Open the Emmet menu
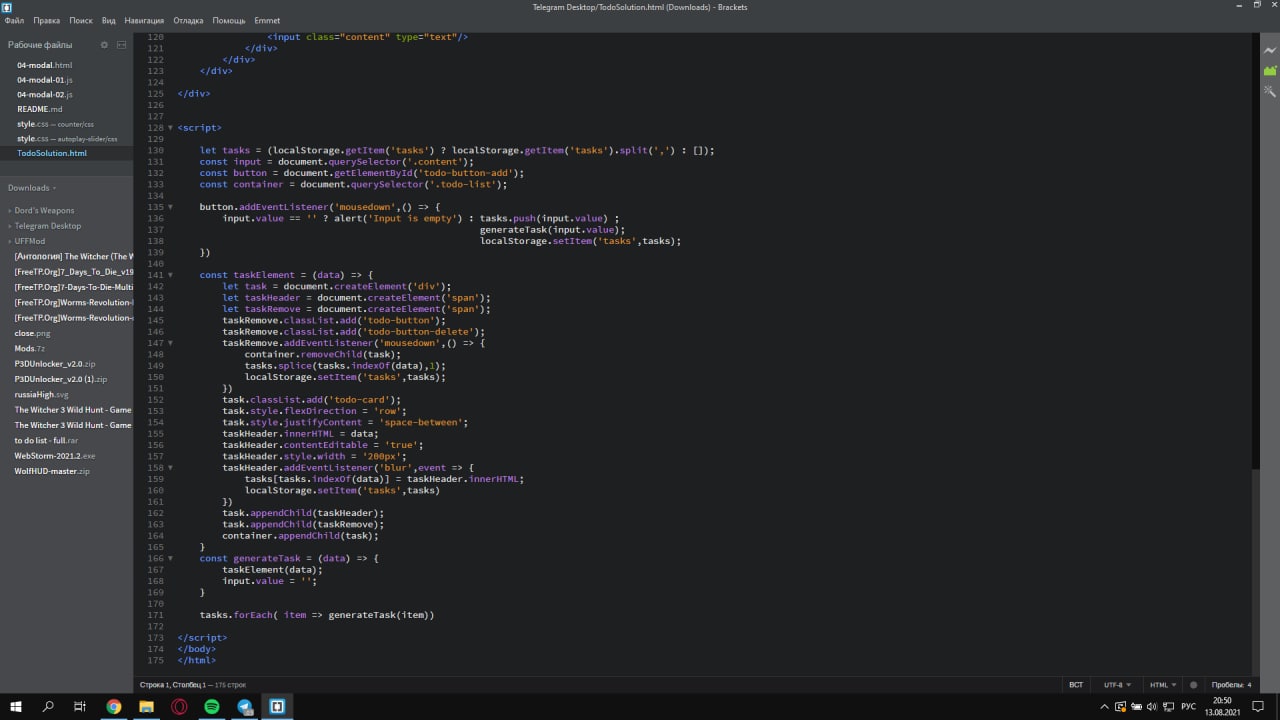 pyautogui.click(x=268, y=20)
